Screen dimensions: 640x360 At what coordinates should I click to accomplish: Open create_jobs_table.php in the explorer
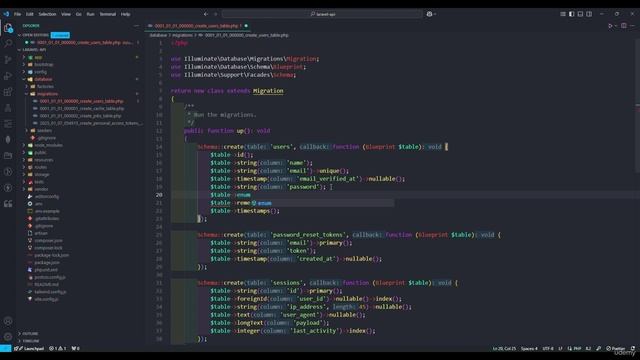point(80,116)
